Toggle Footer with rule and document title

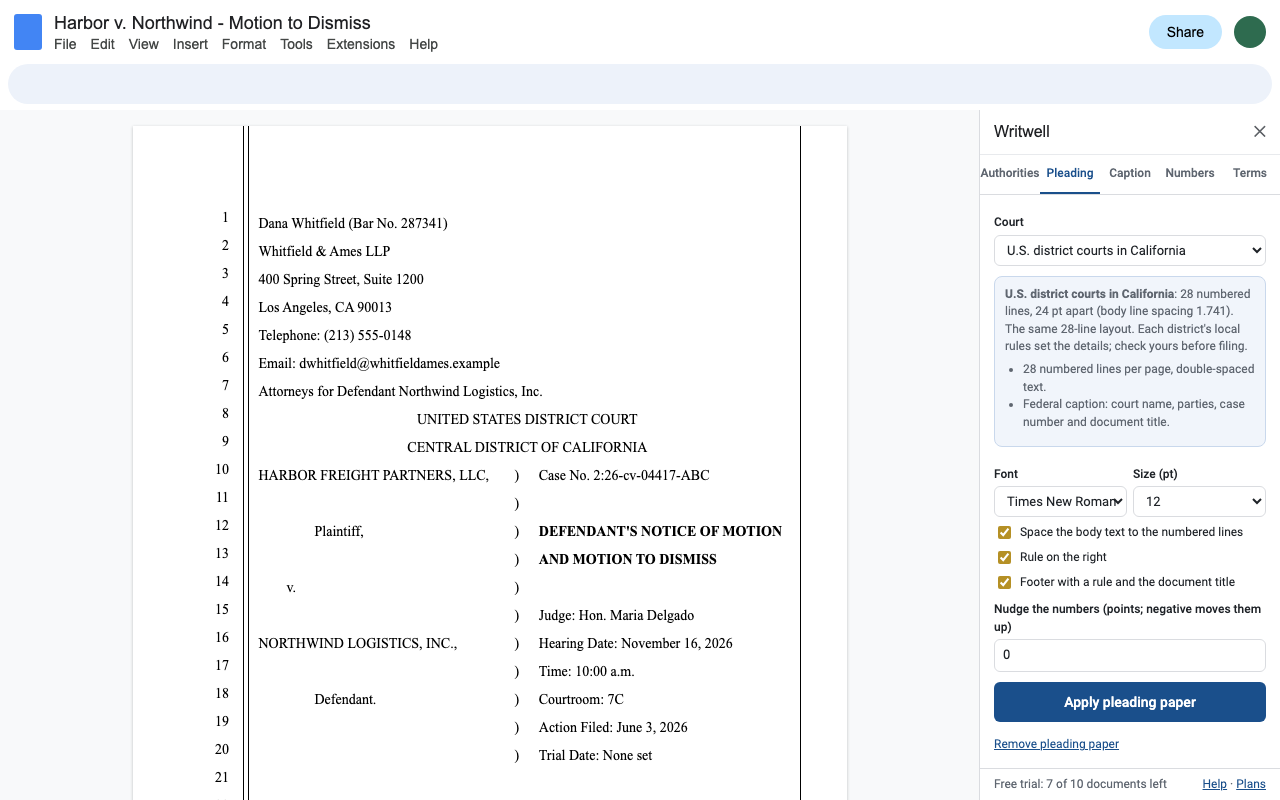click(x=1004, y=582)
